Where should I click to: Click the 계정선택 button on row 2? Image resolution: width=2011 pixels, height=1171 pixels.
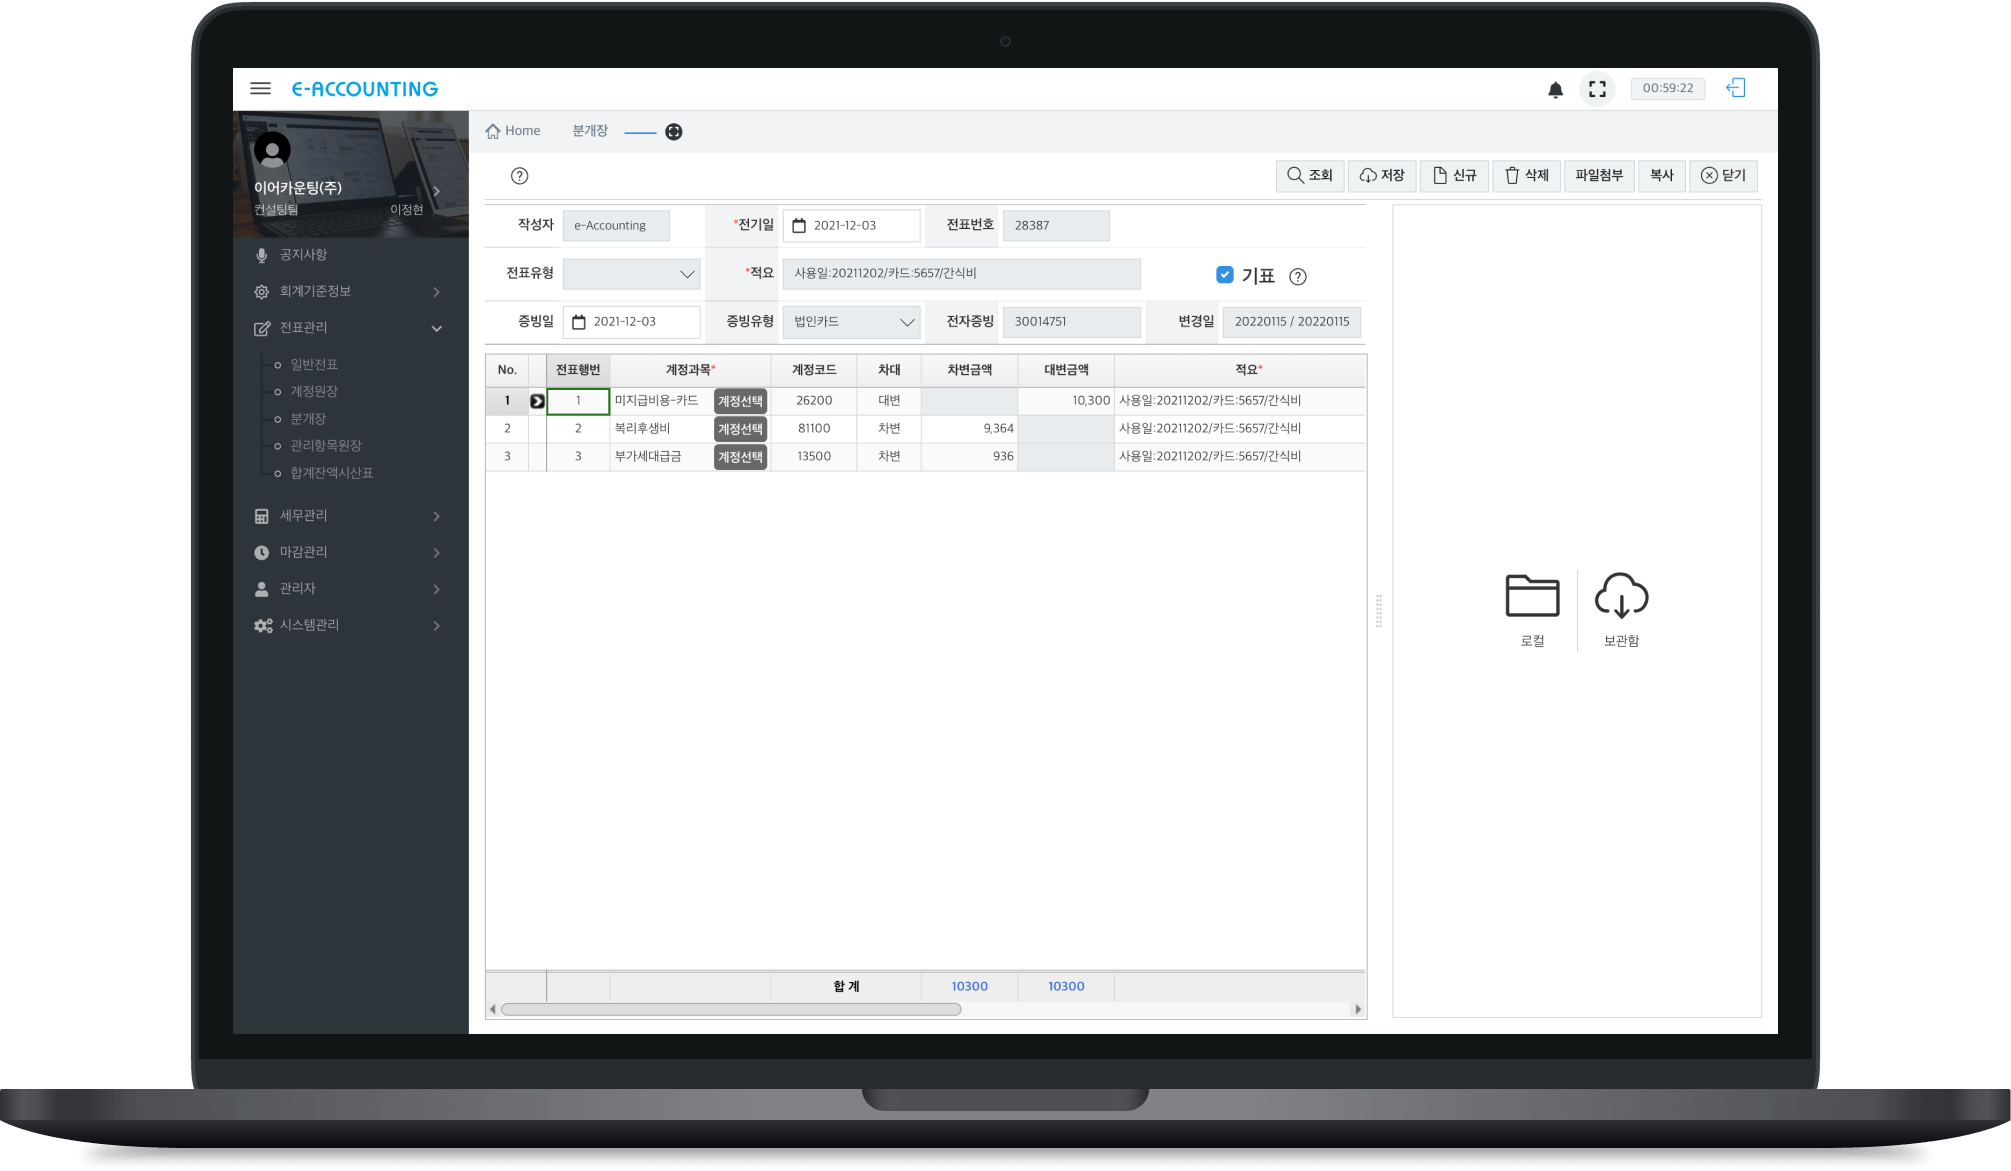[739, 428]
